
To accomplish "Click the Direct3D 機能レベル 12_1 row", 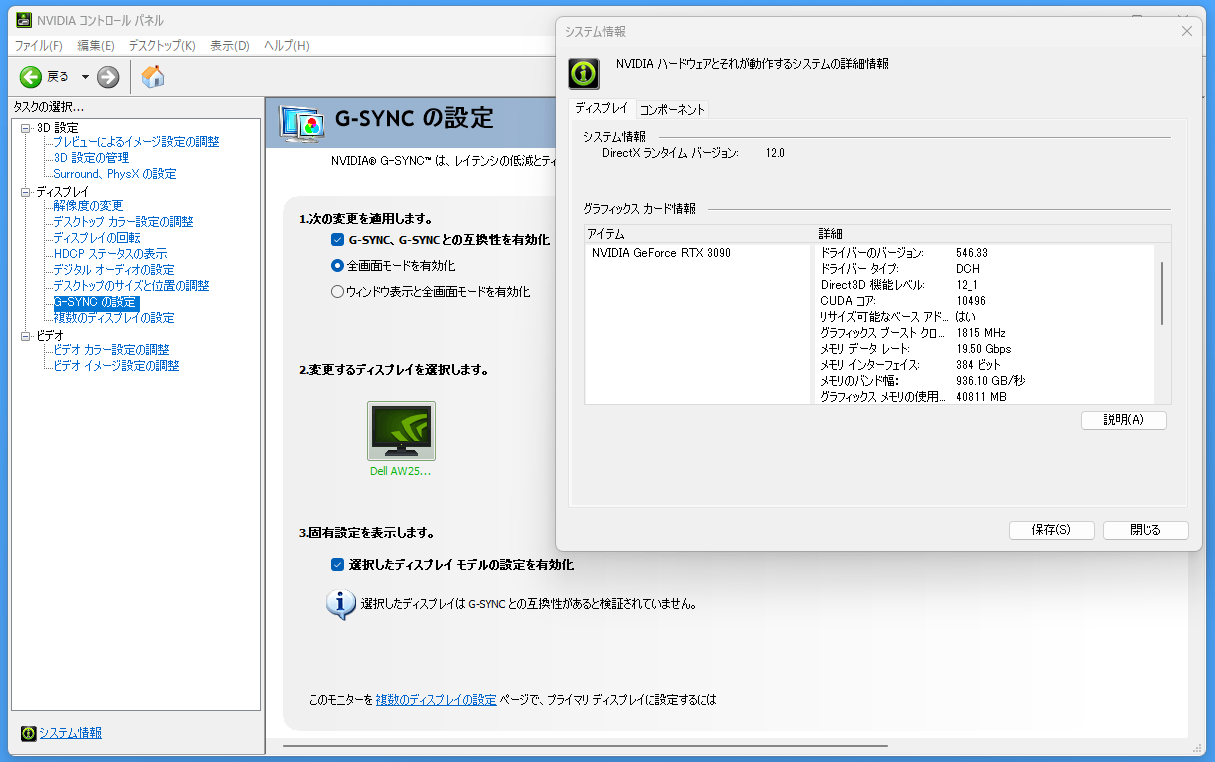I will tap(985, 285).
